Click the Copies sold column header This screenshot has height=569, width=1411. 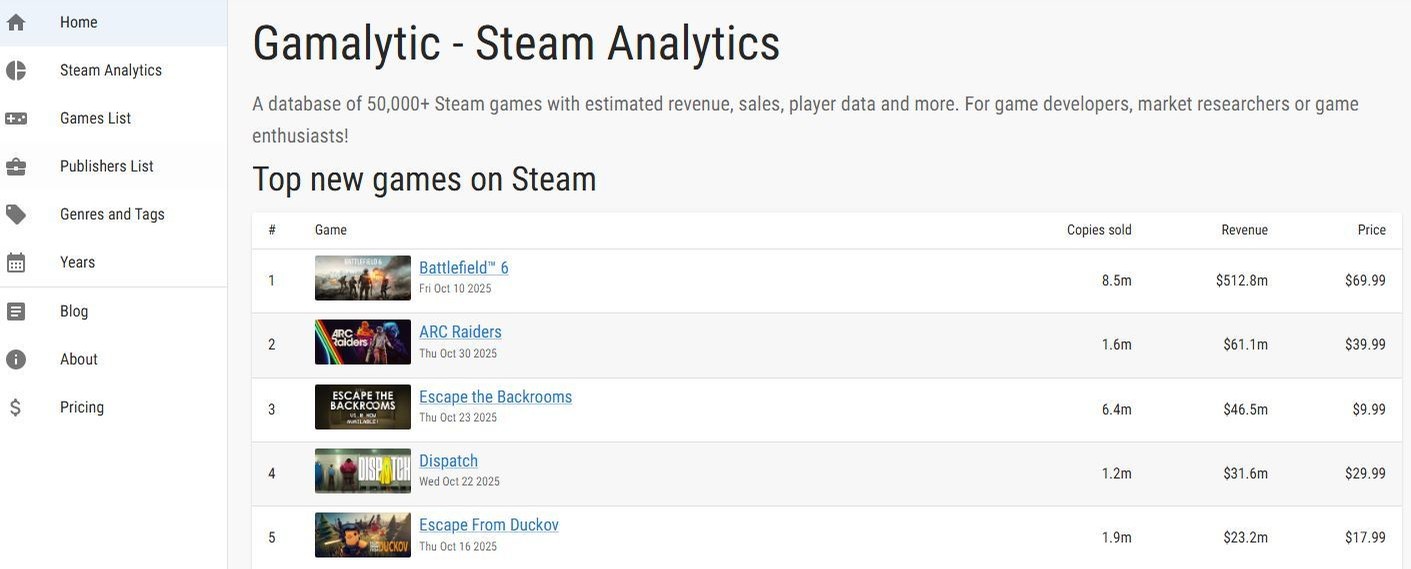1098,230
